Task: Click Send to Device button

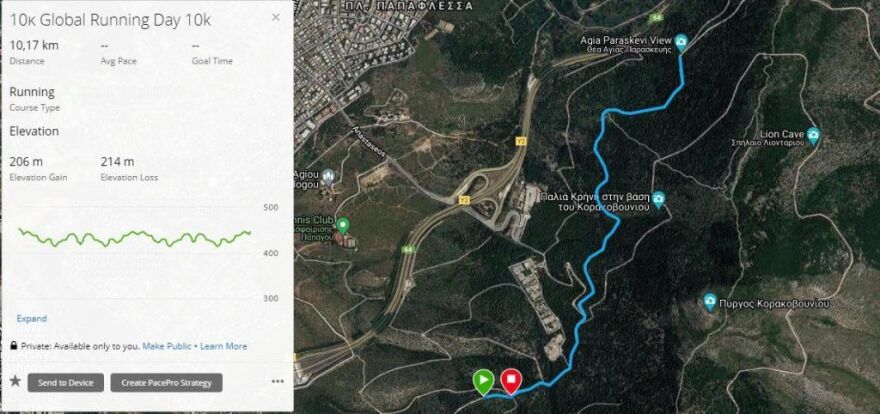Action: 66,383
